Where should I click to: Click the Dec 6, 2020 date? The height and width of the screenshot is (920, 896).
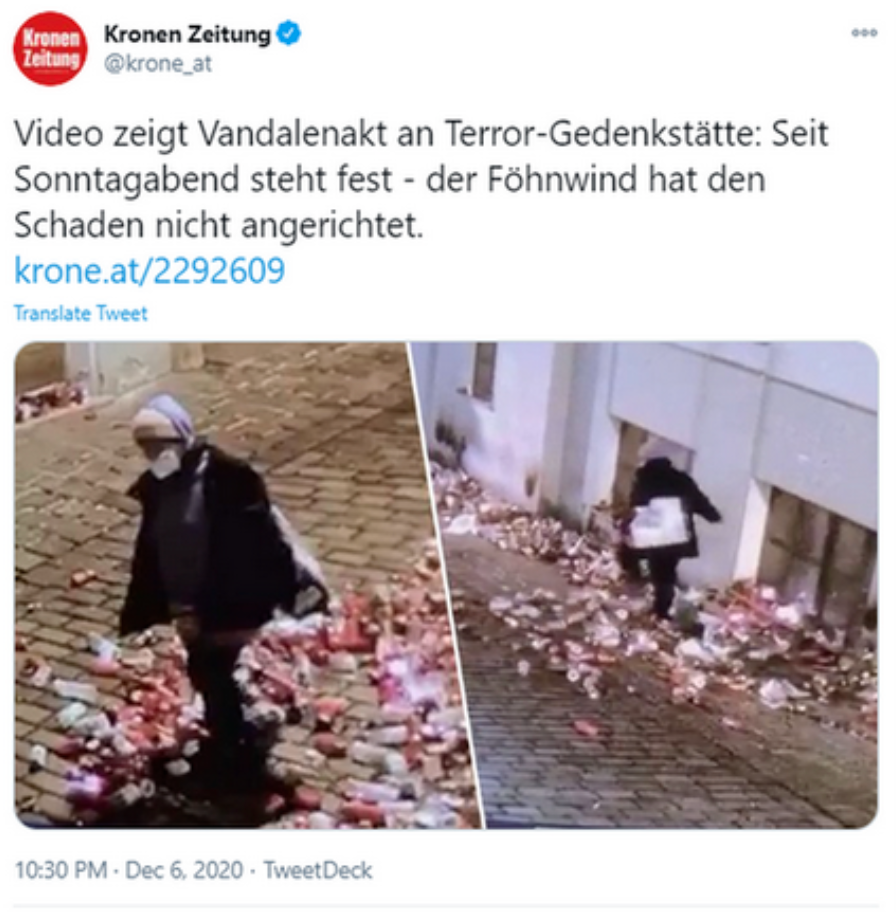click(x=184, y=870)
